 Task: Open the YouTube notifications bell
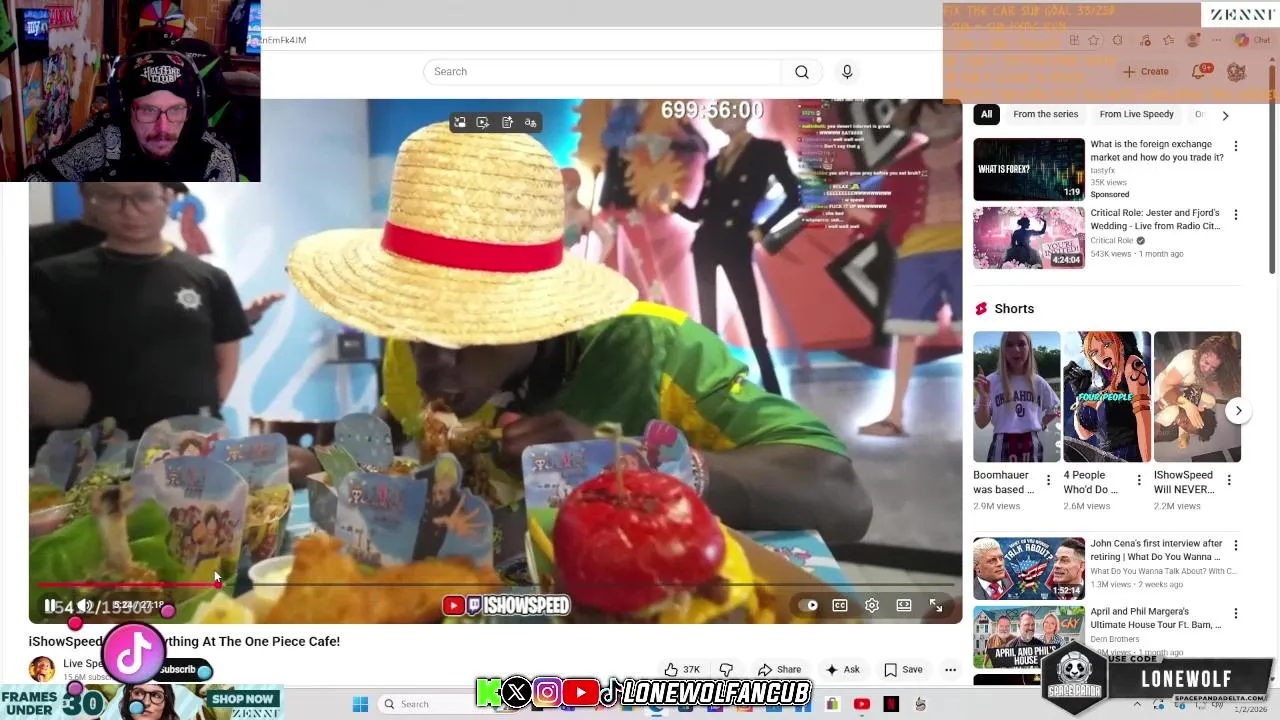click(1199, 72)
